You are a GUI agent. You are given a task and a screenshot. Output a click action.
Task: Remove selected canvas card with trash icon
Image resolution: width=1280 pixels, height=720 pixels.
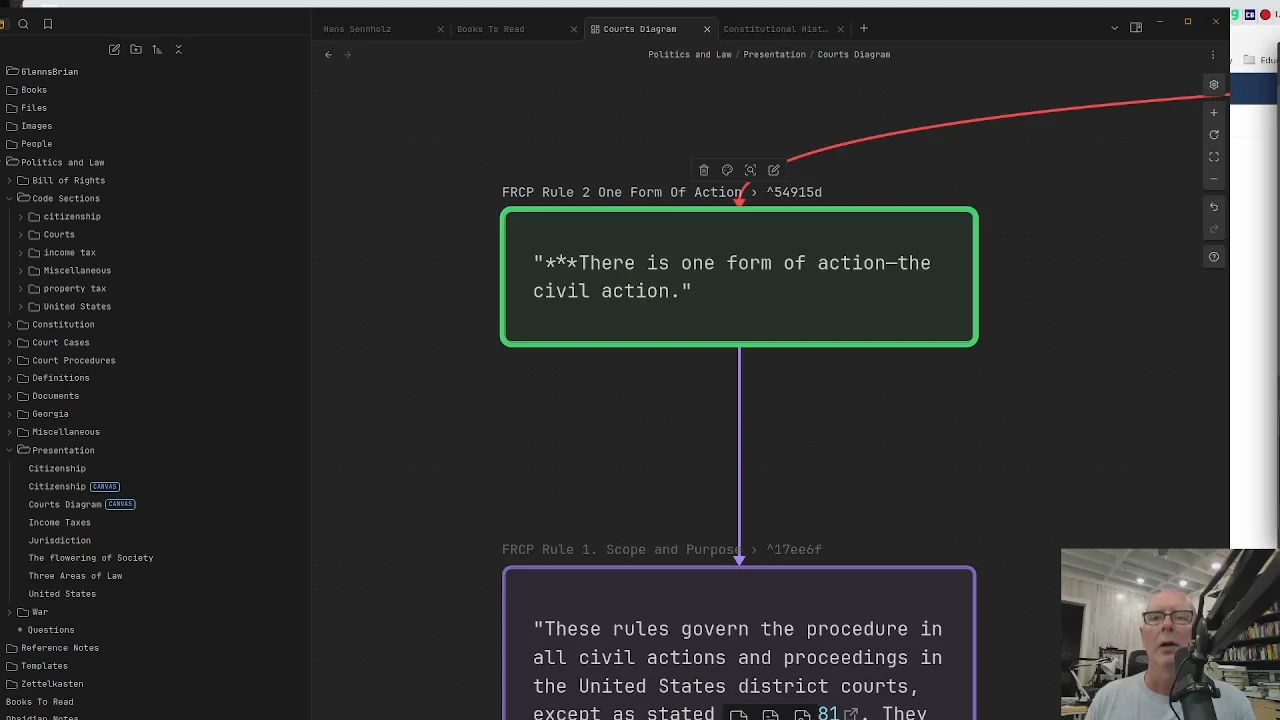(x=704, y=170)
